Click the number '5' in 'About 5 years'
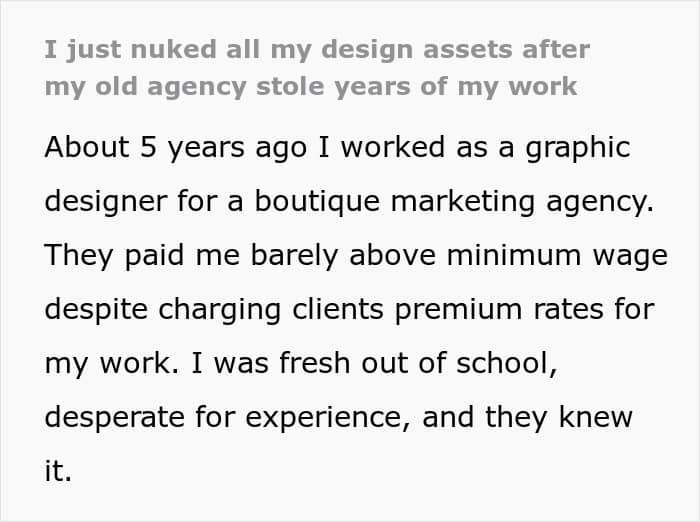Image resolution: width=700 pixels, height=522 pixels. tap(148, 148)
